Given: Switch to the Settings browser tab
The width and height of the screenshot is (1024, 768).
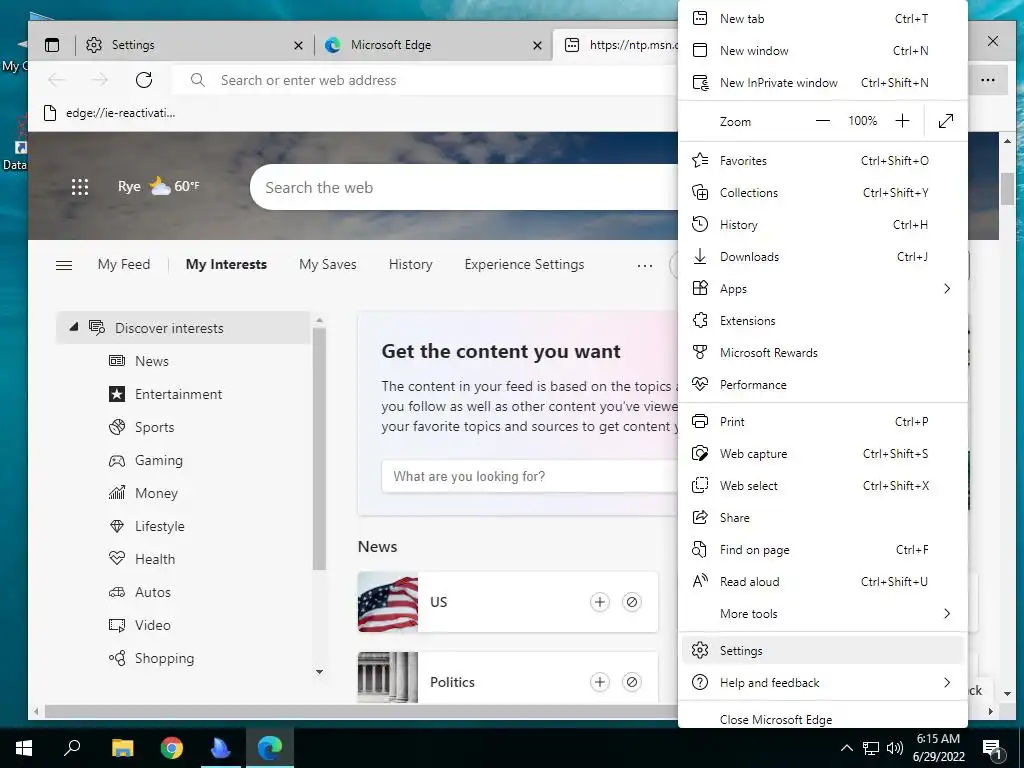Looking at the screenshot, I should tap(195, 45).
